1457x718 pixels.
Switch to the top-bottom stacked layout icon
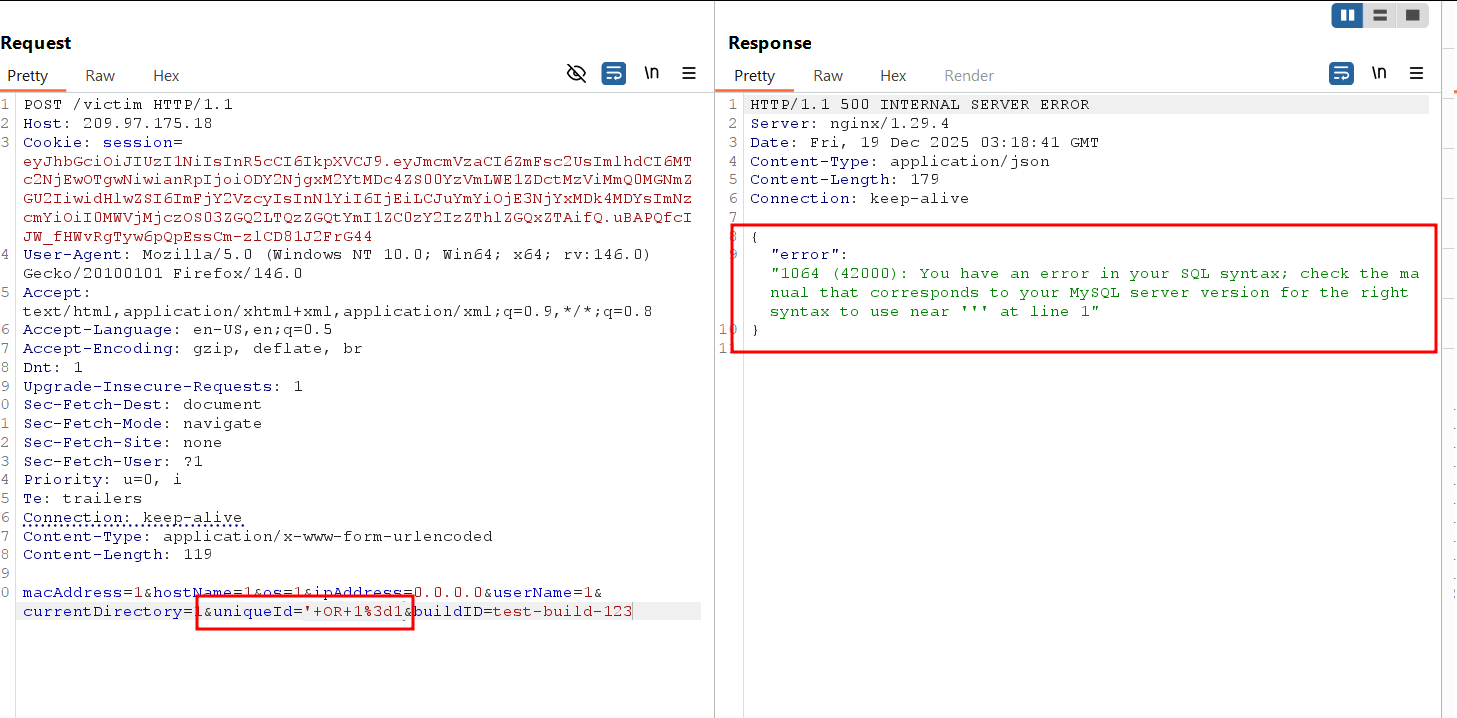click(1380, 15)
